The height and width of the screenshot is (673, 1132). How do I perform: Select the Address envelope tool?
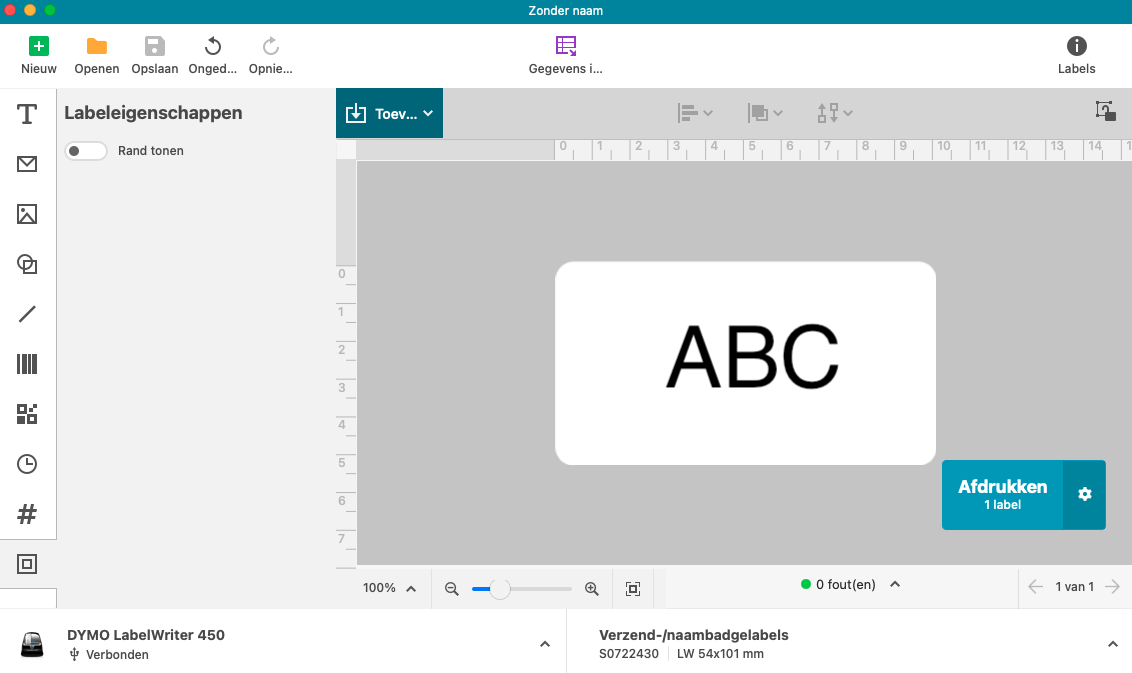(x=27, y=164)
